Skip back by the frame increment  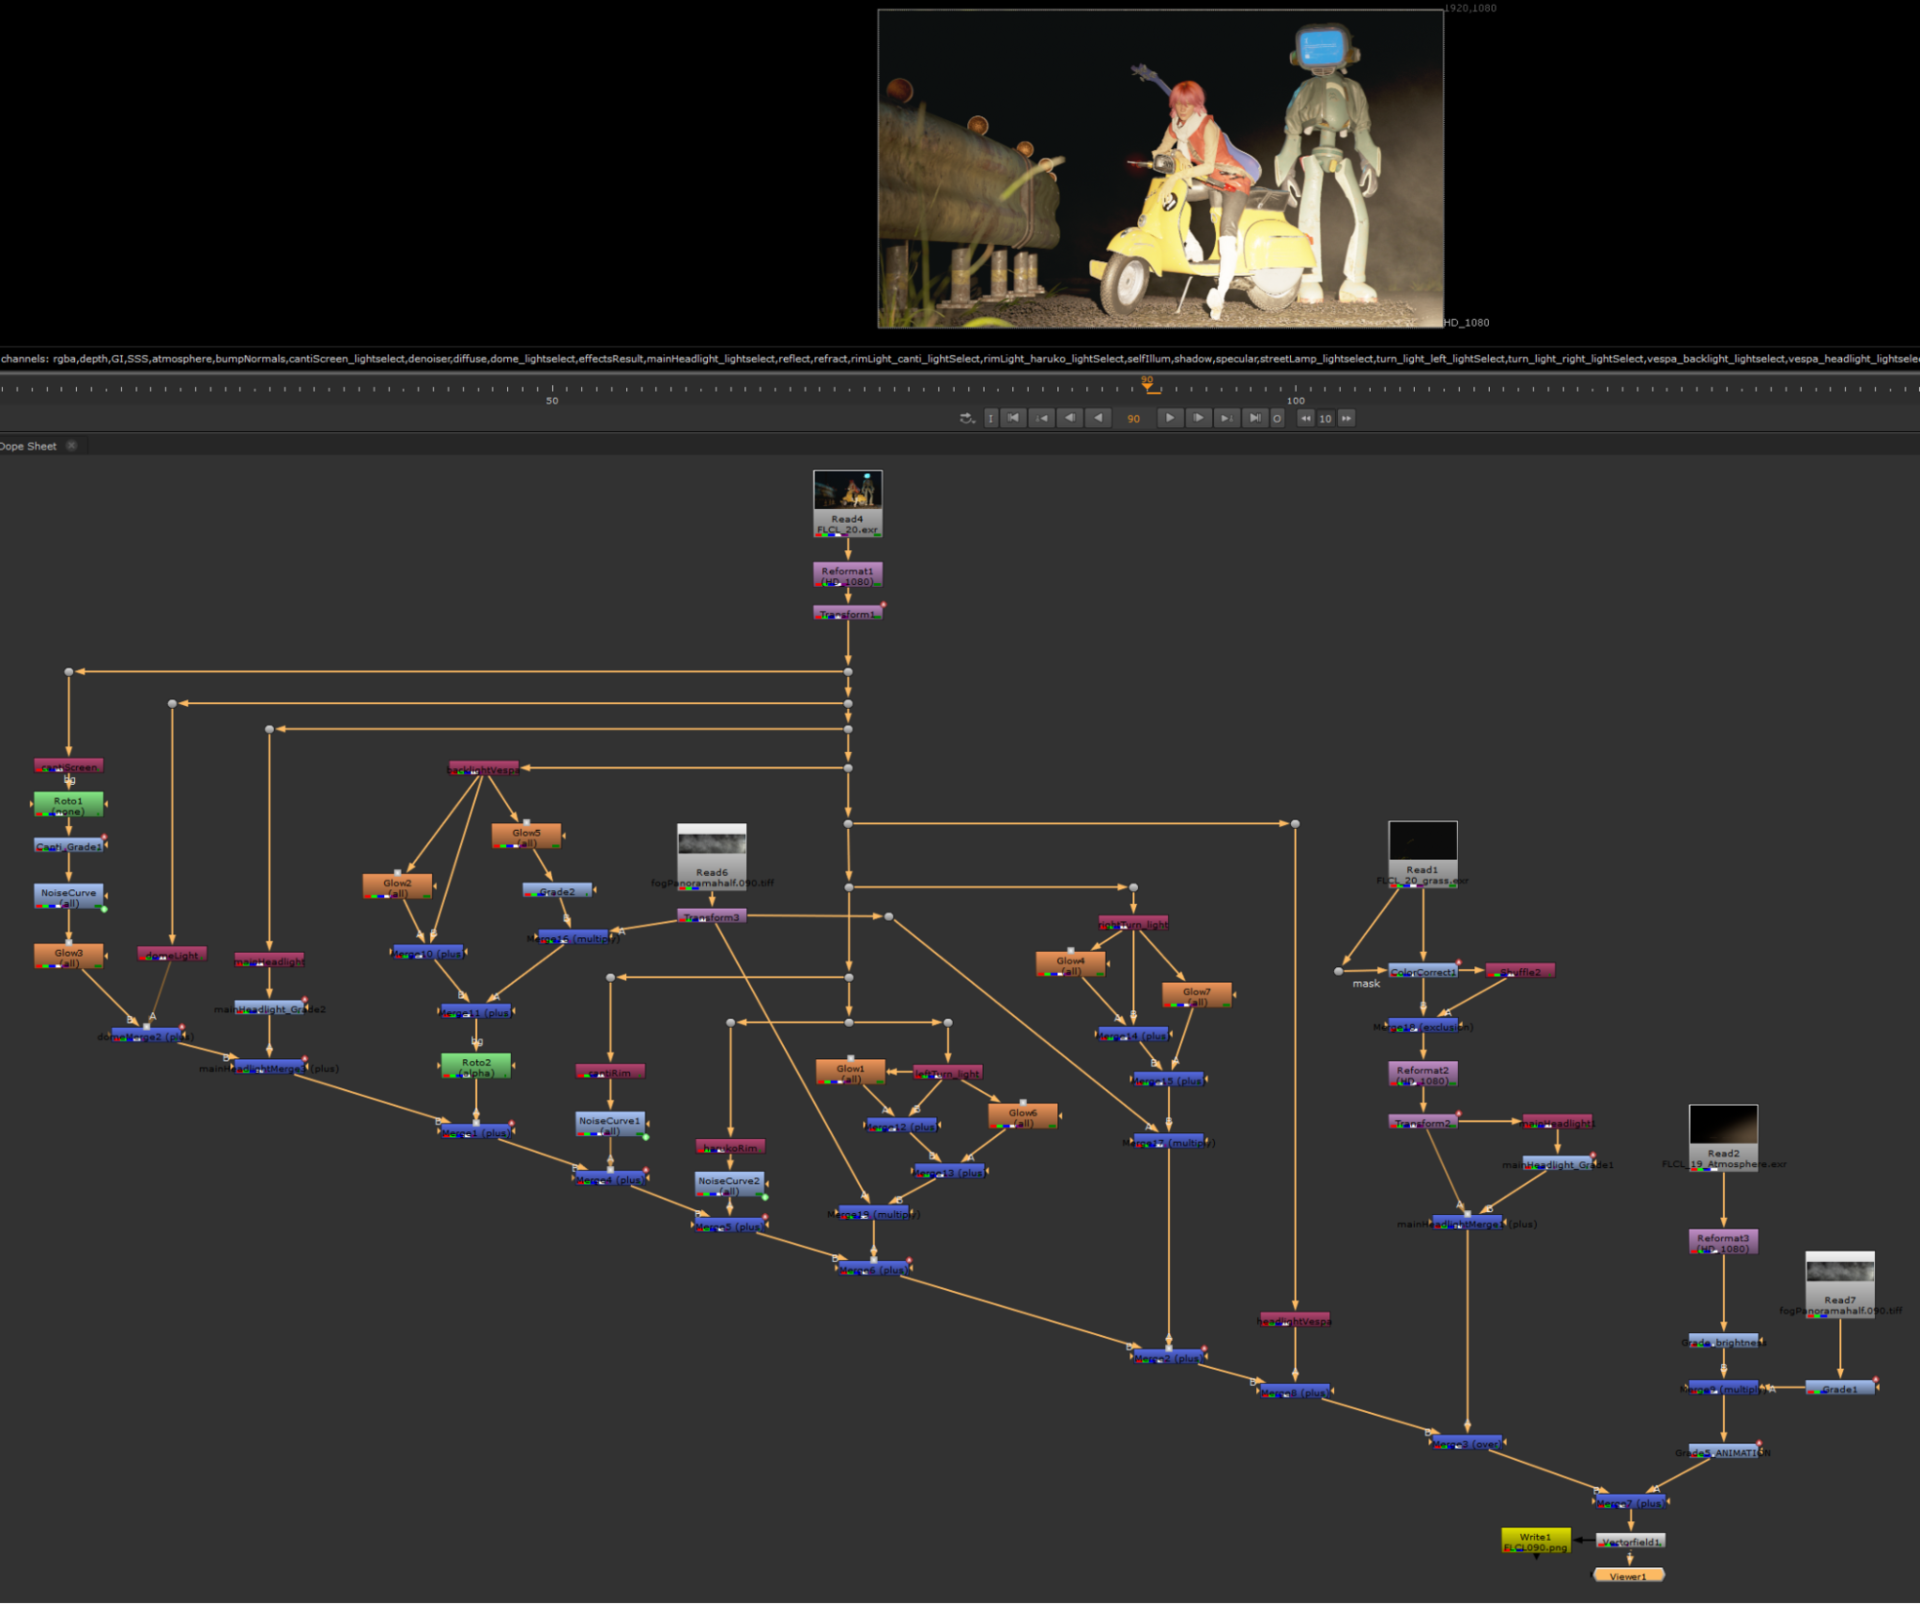1306,418
